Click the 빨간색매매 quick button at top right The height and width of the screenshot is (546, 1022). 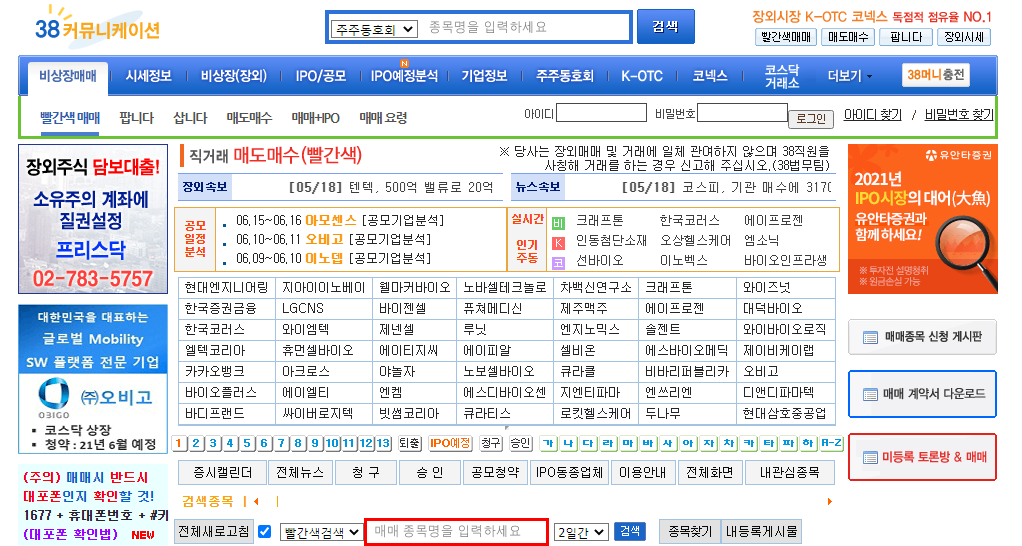click(x=785, y=37)
